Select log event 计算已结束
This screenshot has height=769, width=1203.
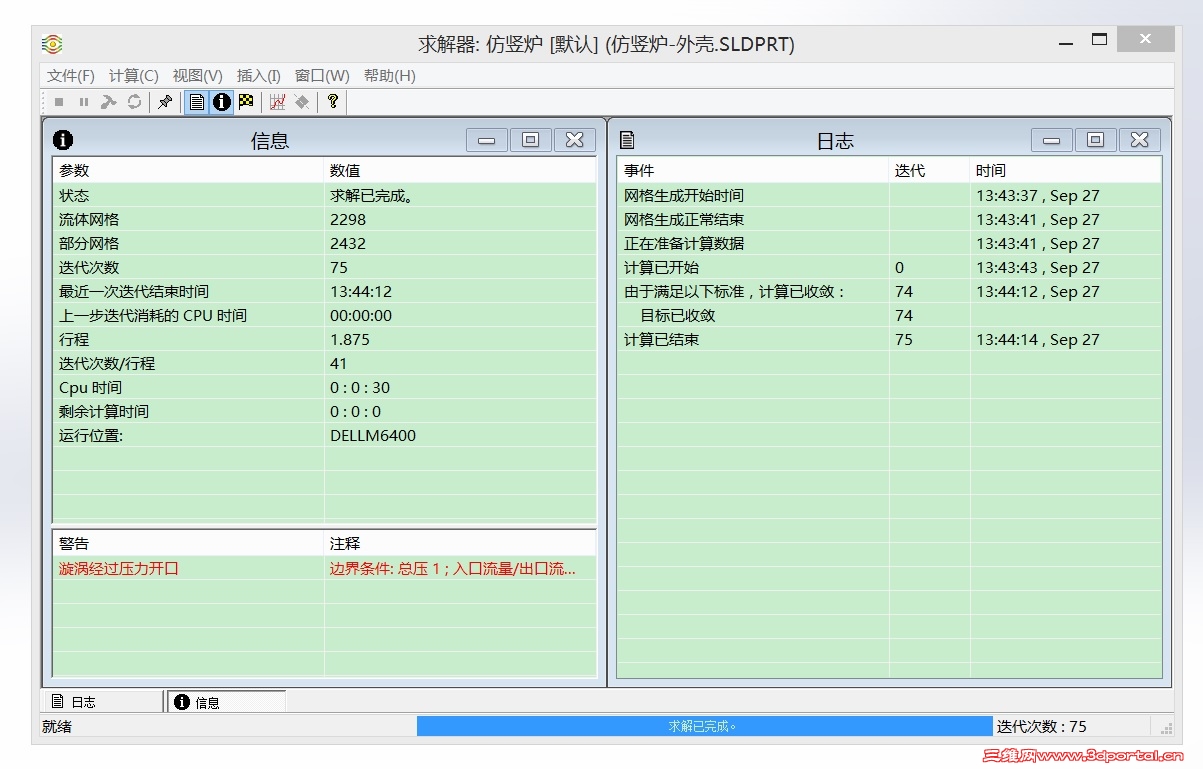(889, 340)
